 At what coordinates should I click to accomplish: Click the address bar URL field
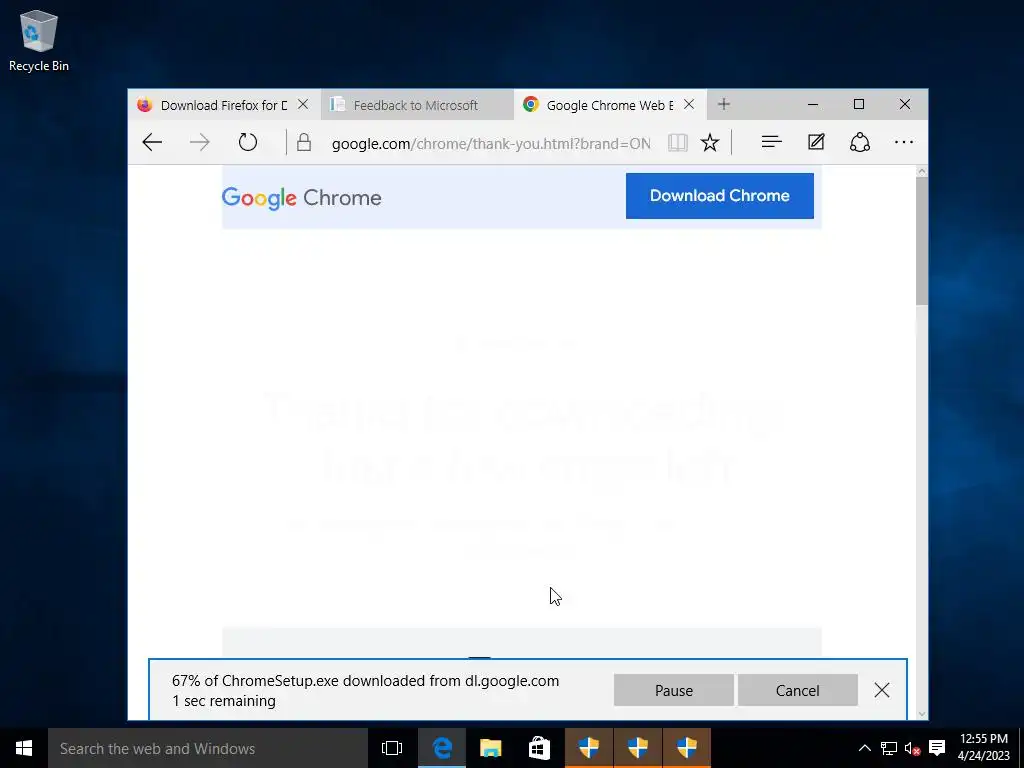tap(490, 144)
